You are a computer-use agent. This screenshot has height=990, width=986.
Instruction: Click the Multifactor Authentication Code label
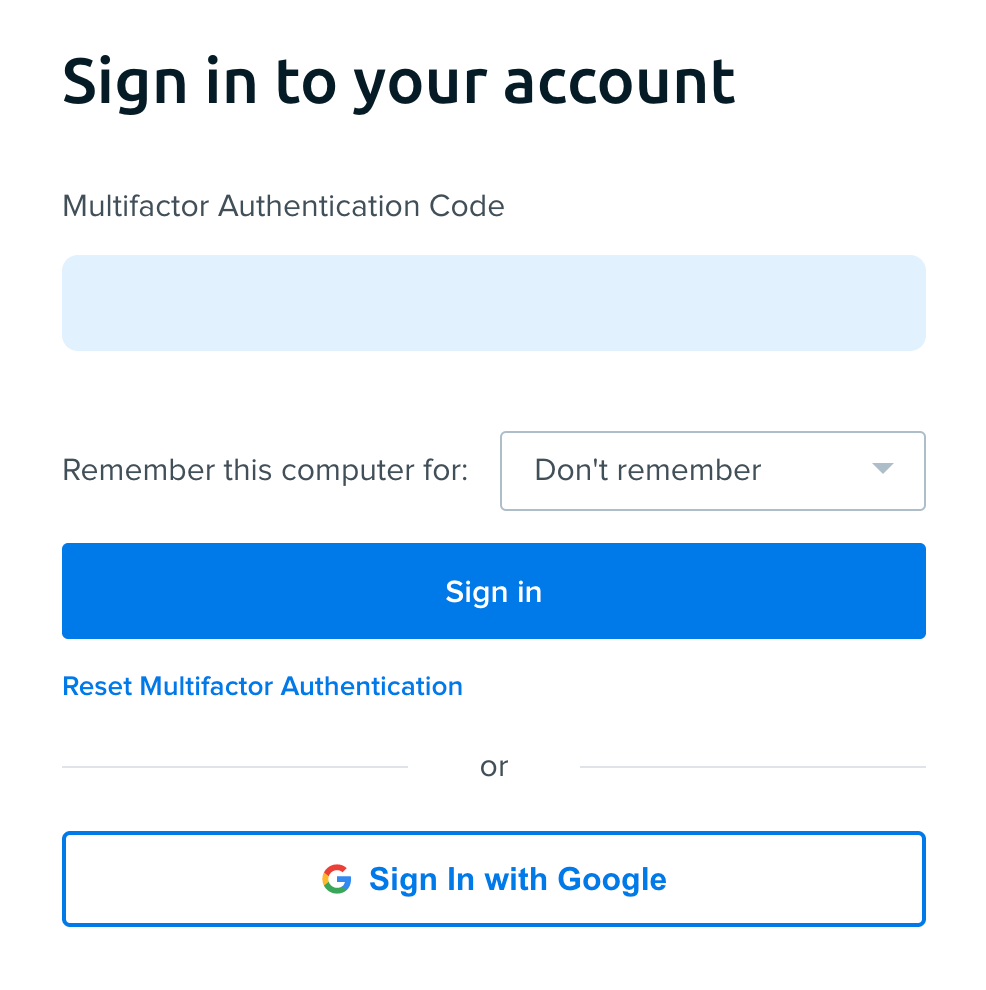click(x=283, y=206)
